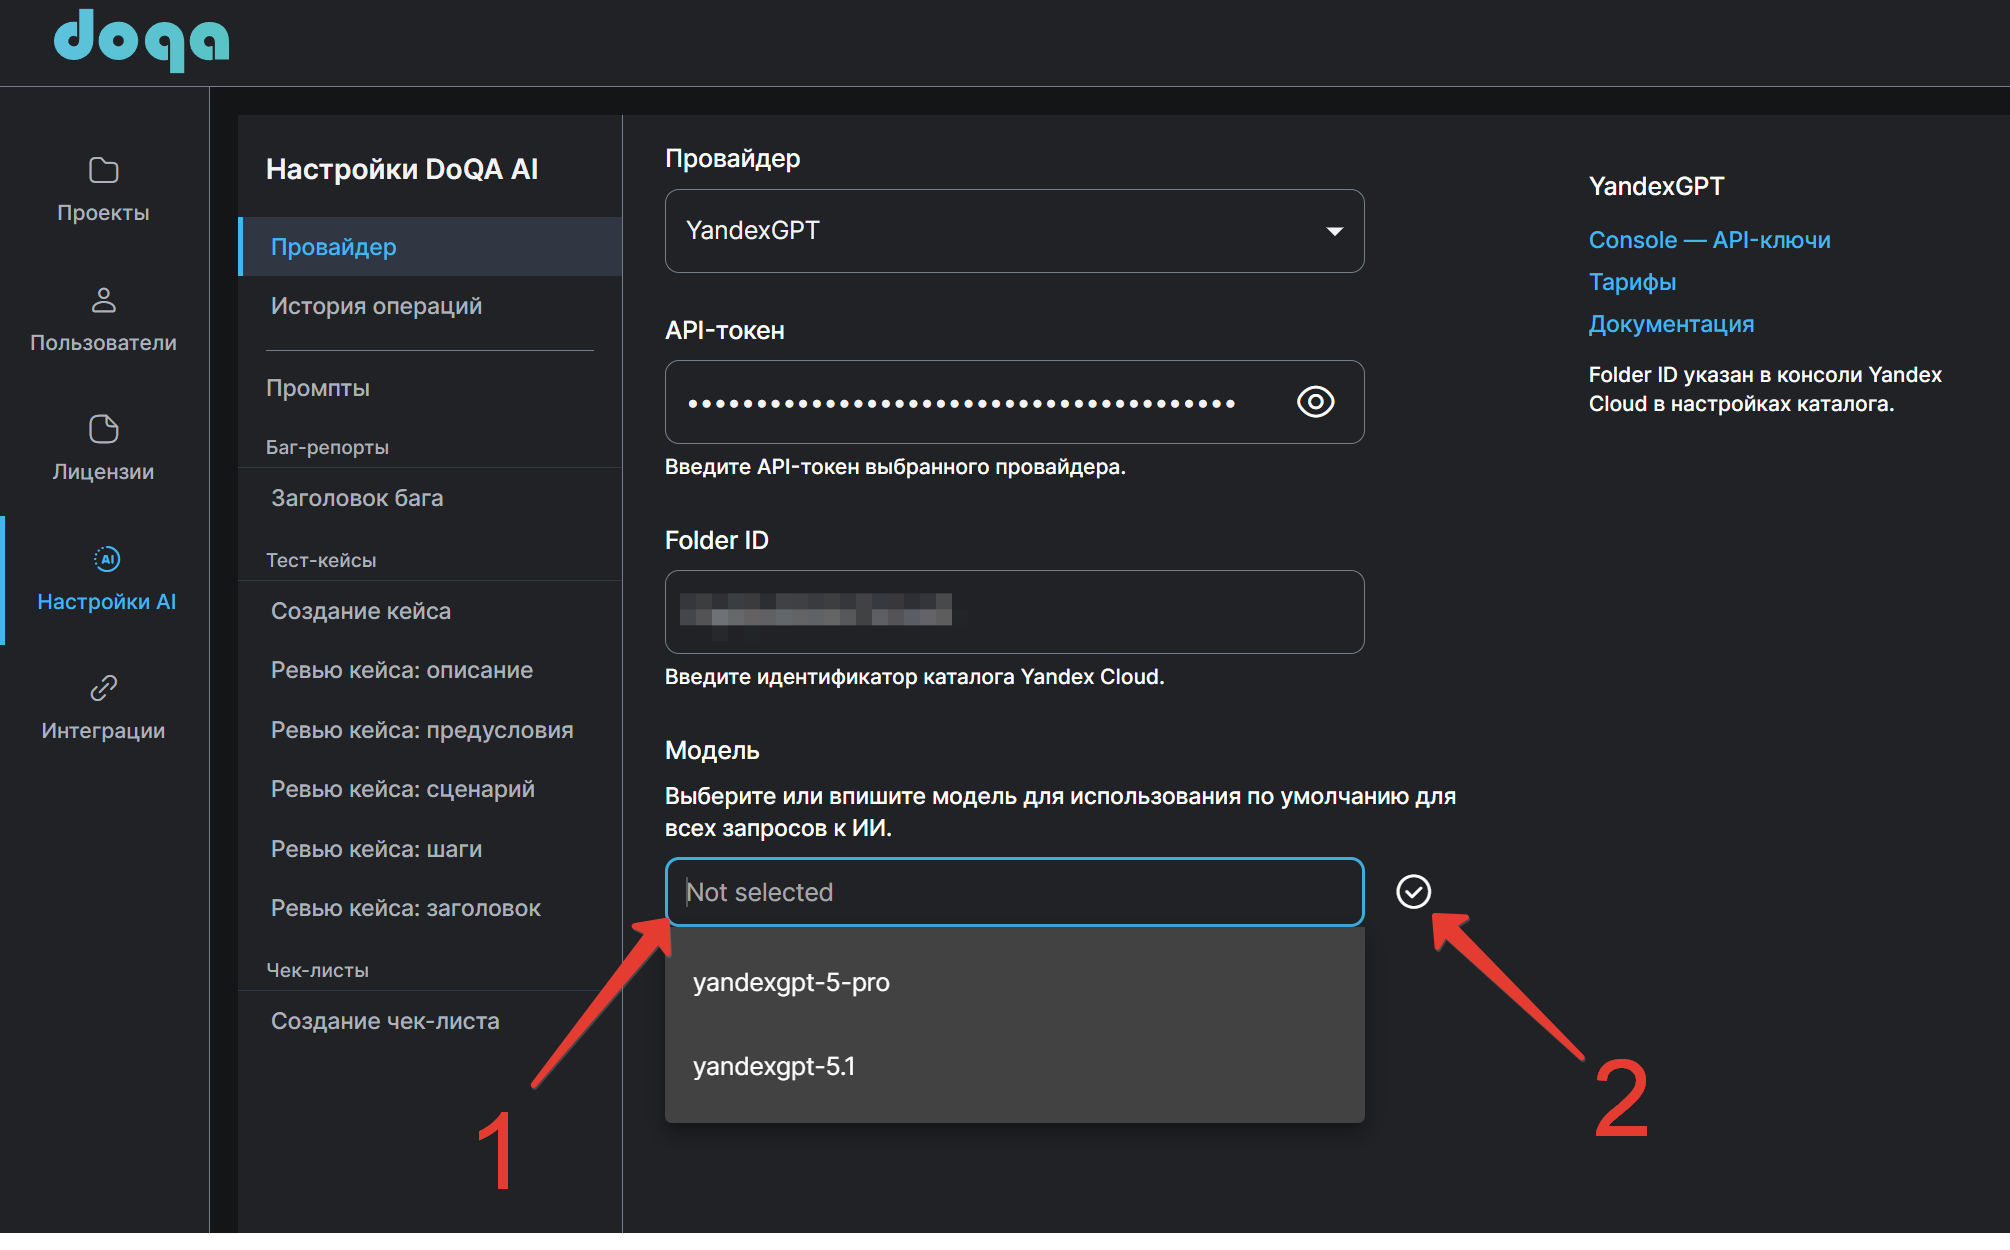Open Ревью кейса: предусловия prompt
Image resolution: width=2010 pixels, height=1250 pixels.
[431, 730]
